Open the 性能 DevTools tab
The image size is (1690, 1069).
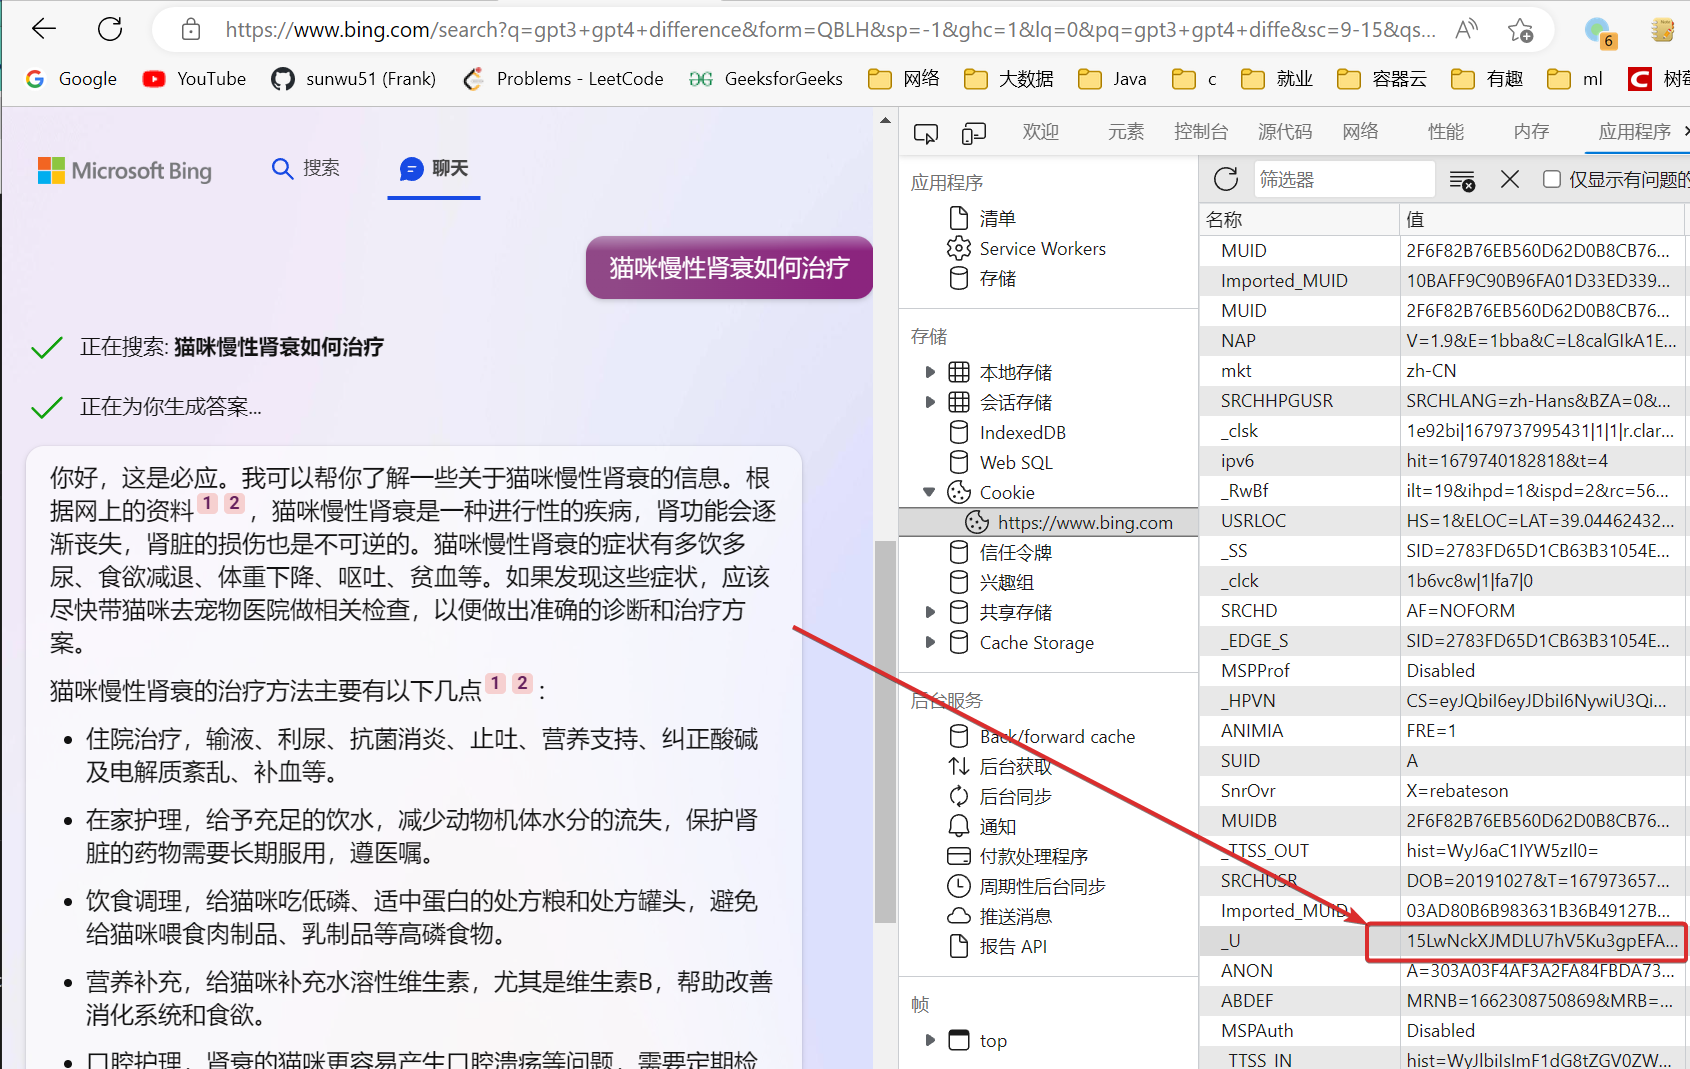(x=1446, y=132)
